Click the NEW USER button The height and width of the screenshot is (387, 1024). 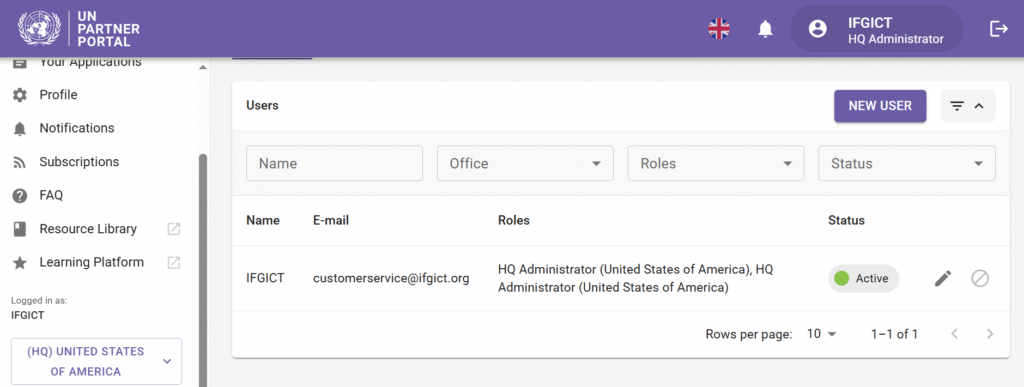(x=880, y=106)
